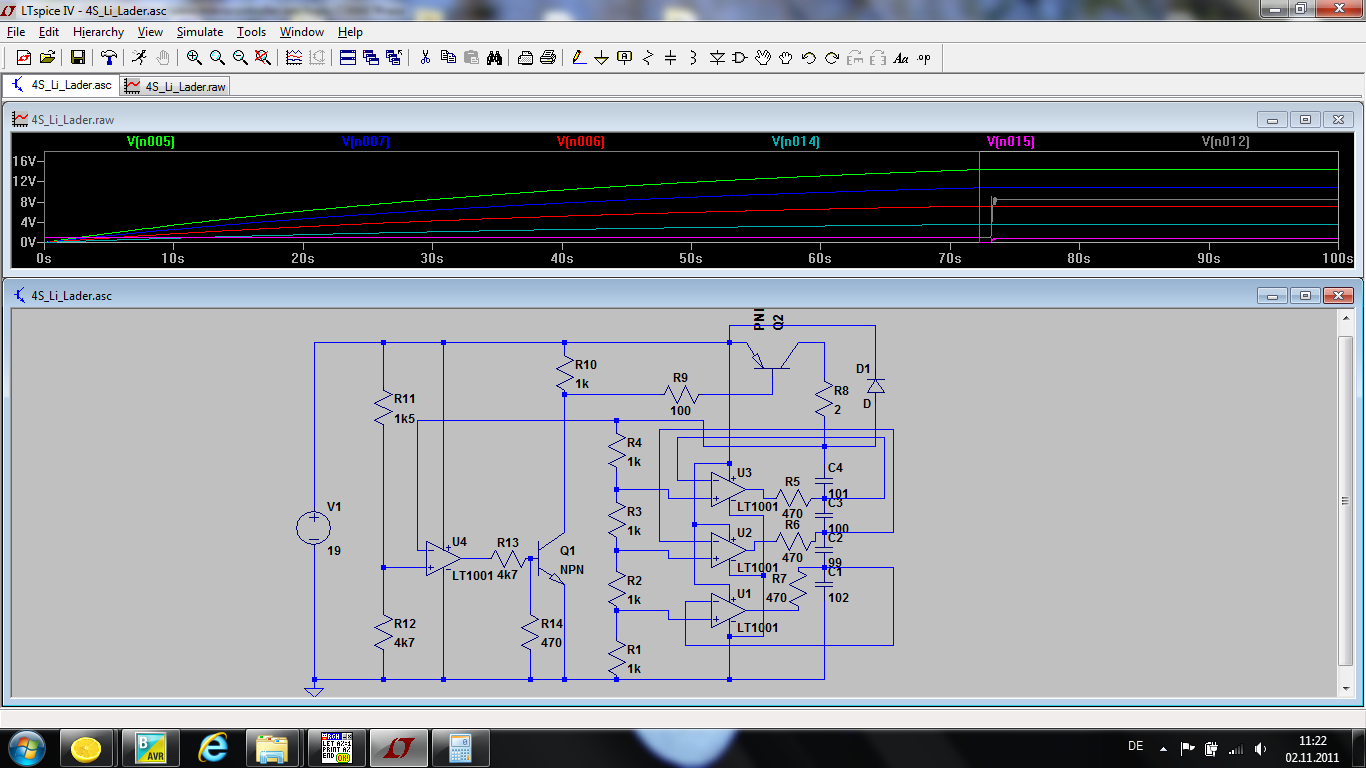Open the Help menu
Image resolution: width=1366 pixels, height=768 pixels.
350,32
